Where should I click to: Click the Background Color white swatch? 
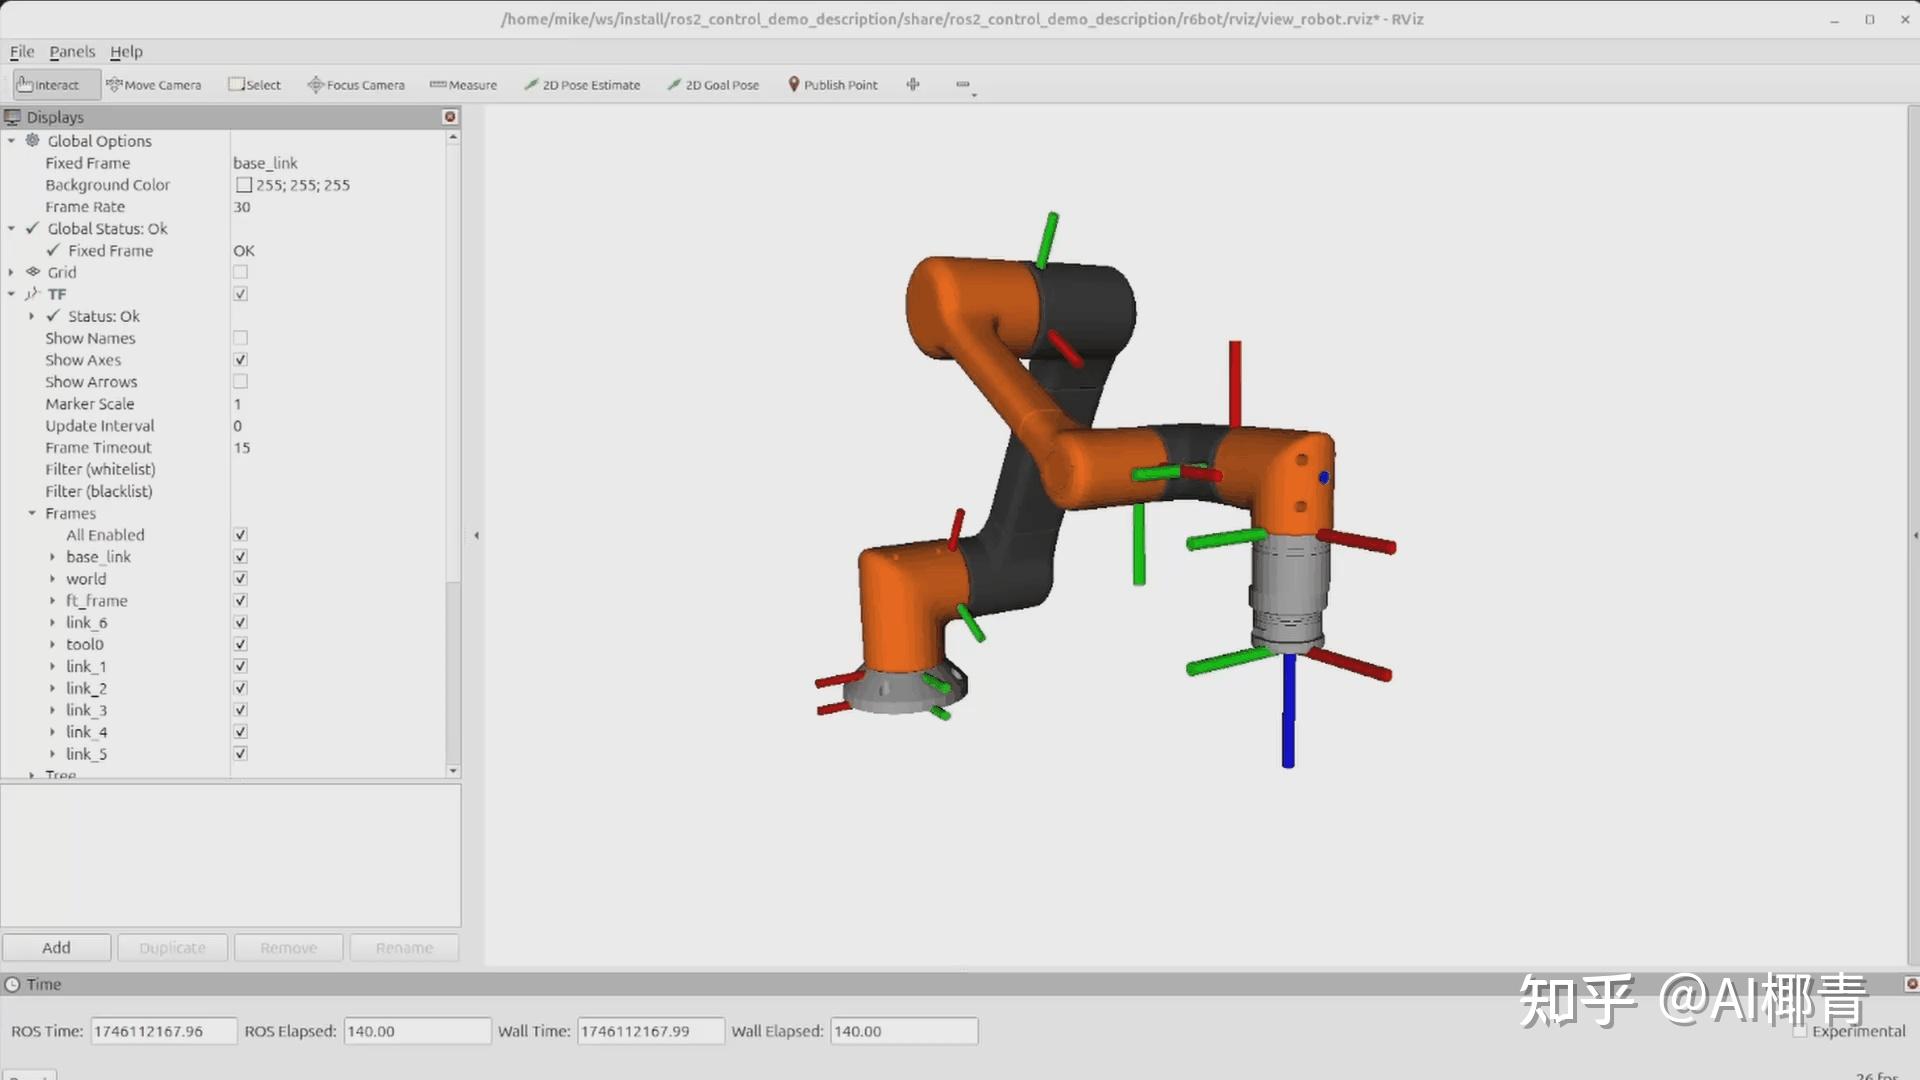click(243, 185)
